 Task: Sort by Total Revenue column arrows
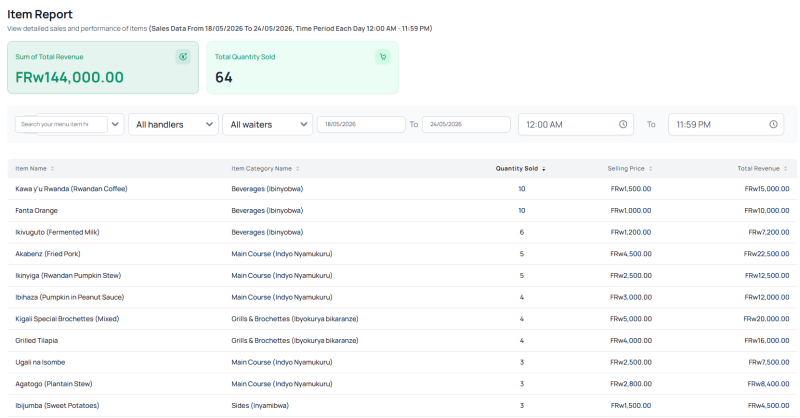[786, 168]
